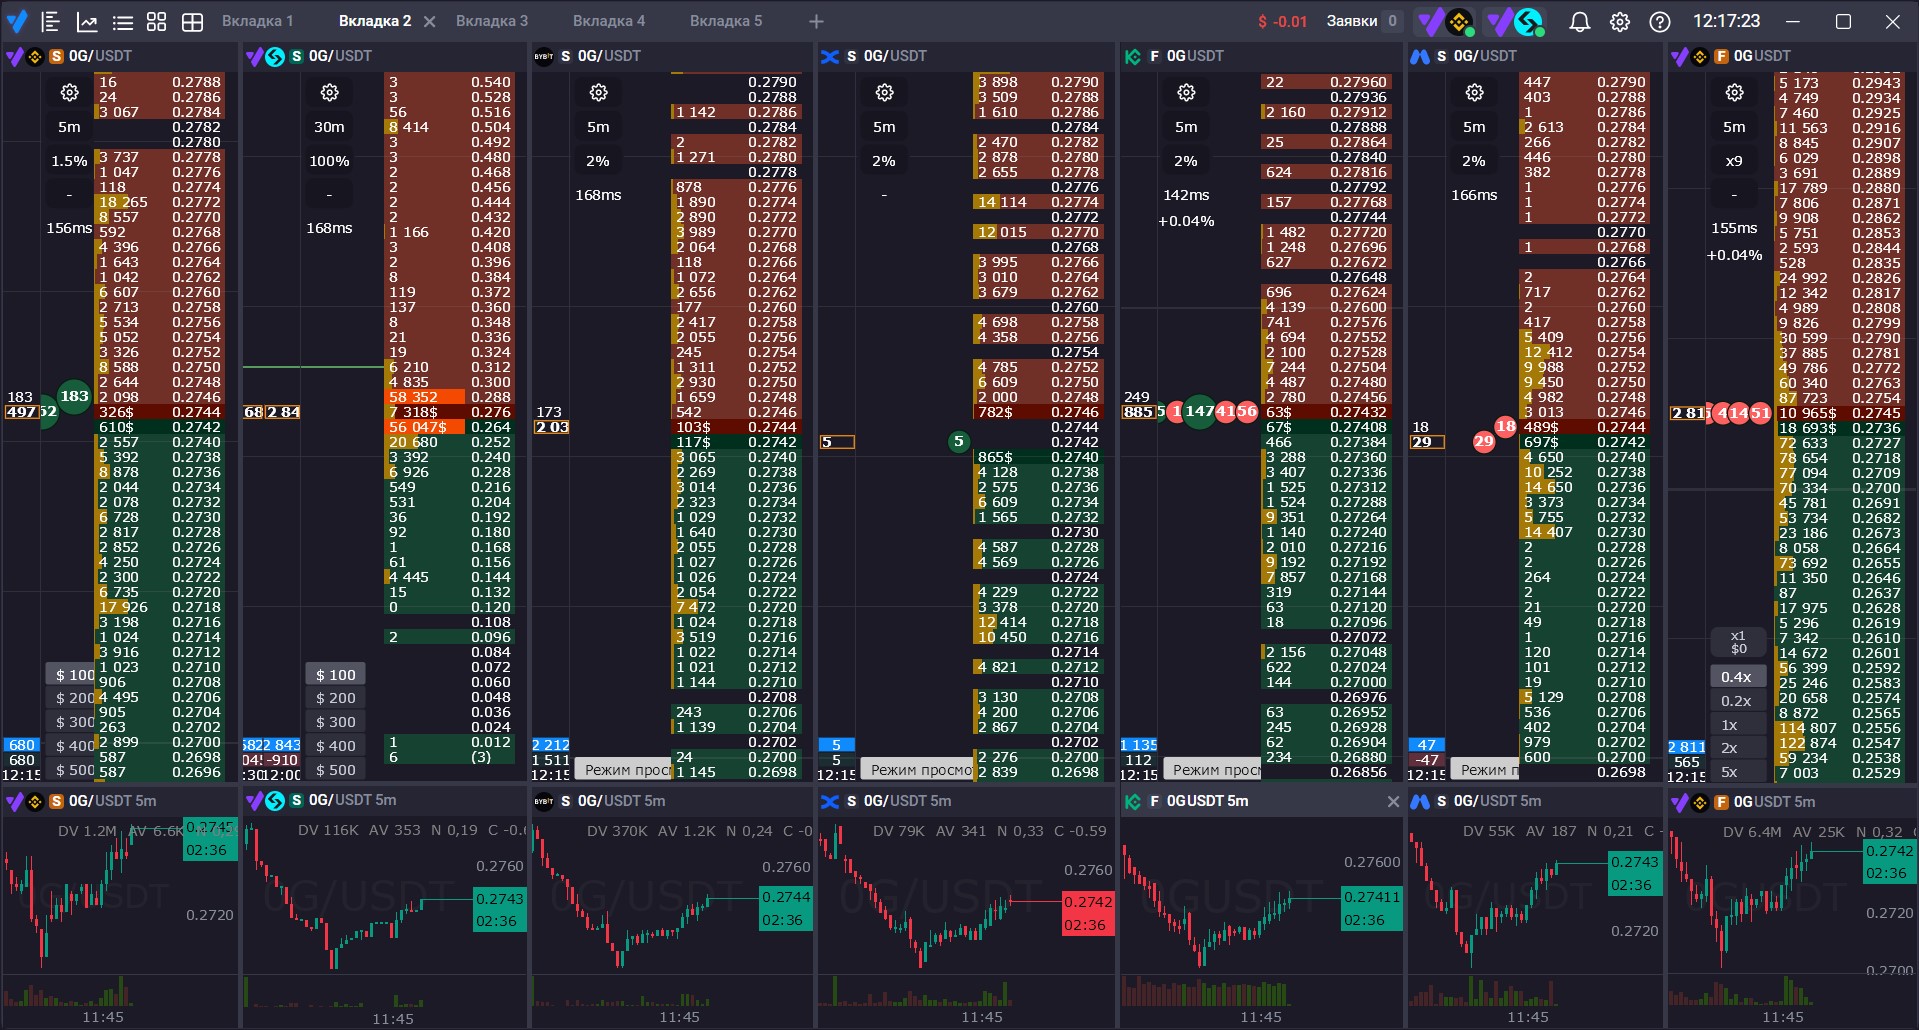This screenshot has width=1919, height=1030.
Task: Select $ 200 volume in second order book
Action: tap(335, 698)
